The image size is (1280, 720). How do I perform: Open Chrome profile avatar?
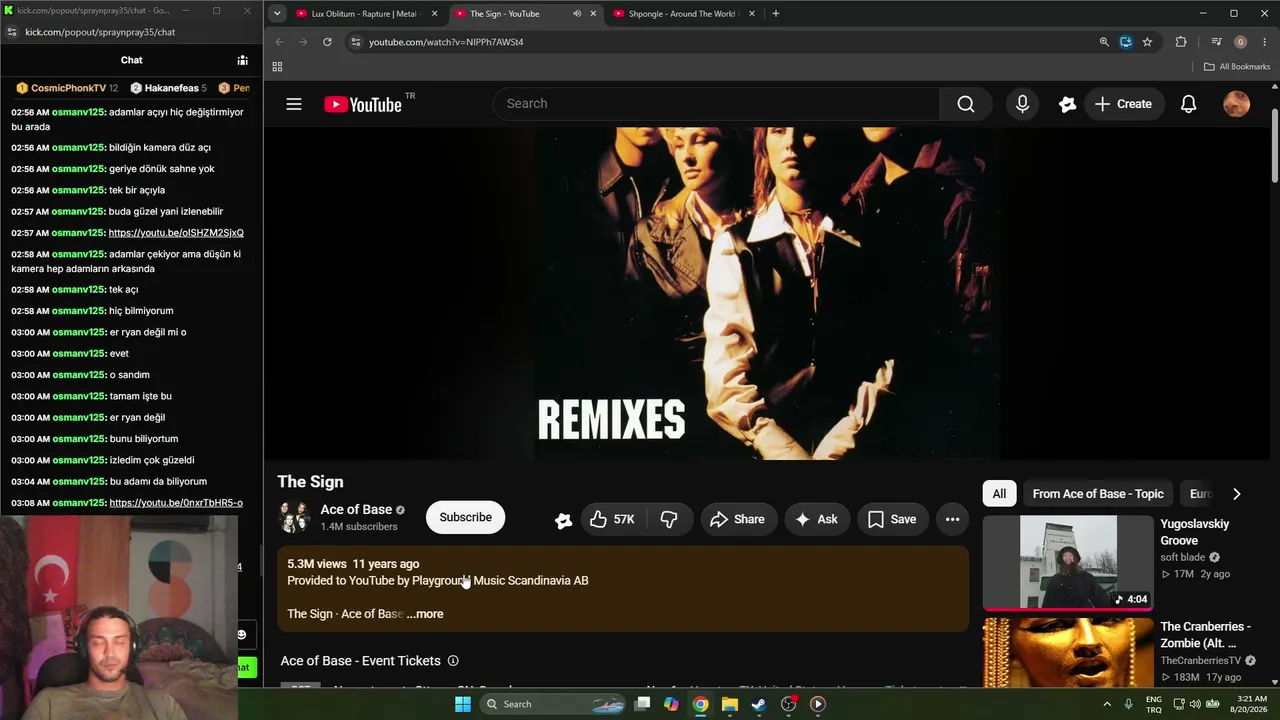coord(1240,42)
